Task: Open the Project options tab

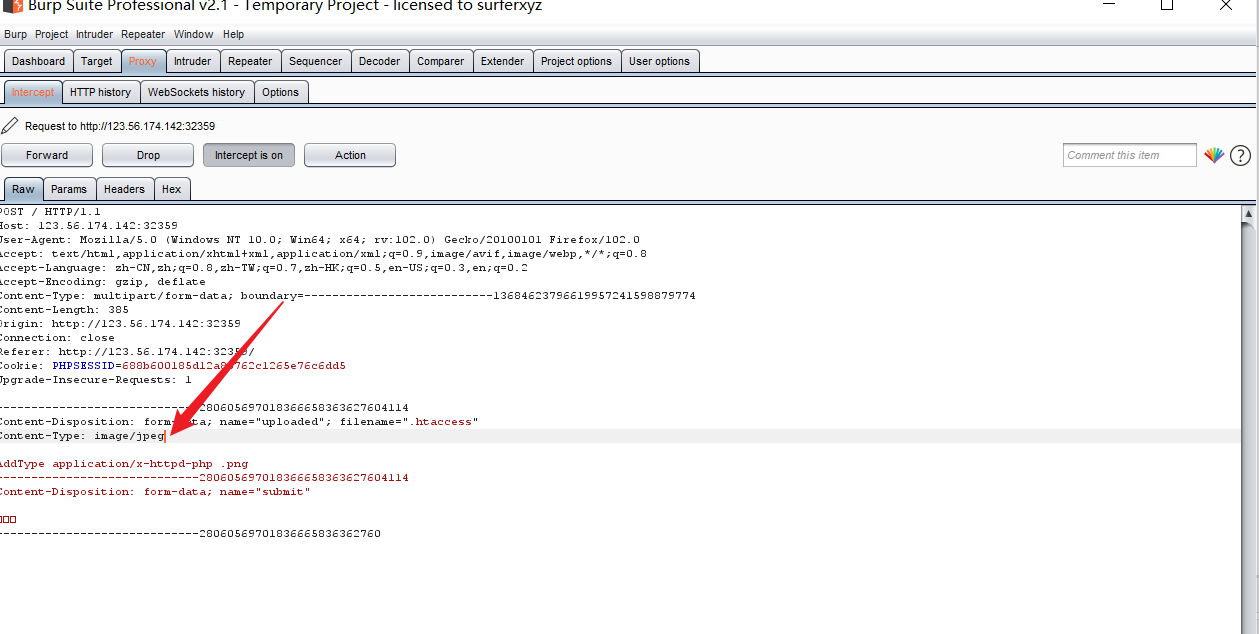Action: pyautogui.click(x=577, y=61)
